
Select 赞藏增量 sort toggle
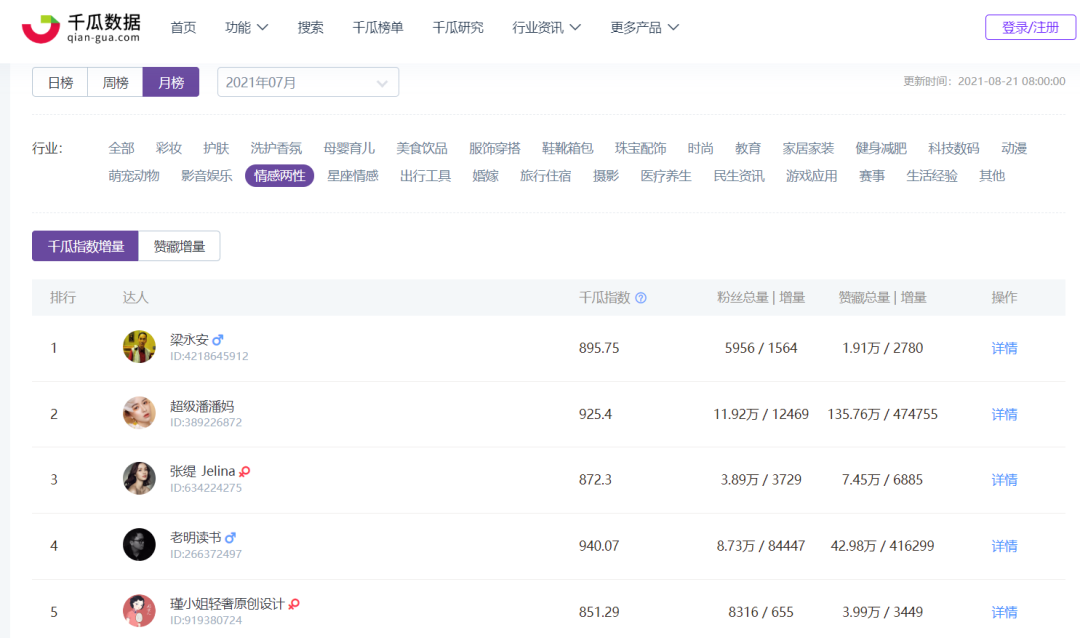[x=179, y=246]
